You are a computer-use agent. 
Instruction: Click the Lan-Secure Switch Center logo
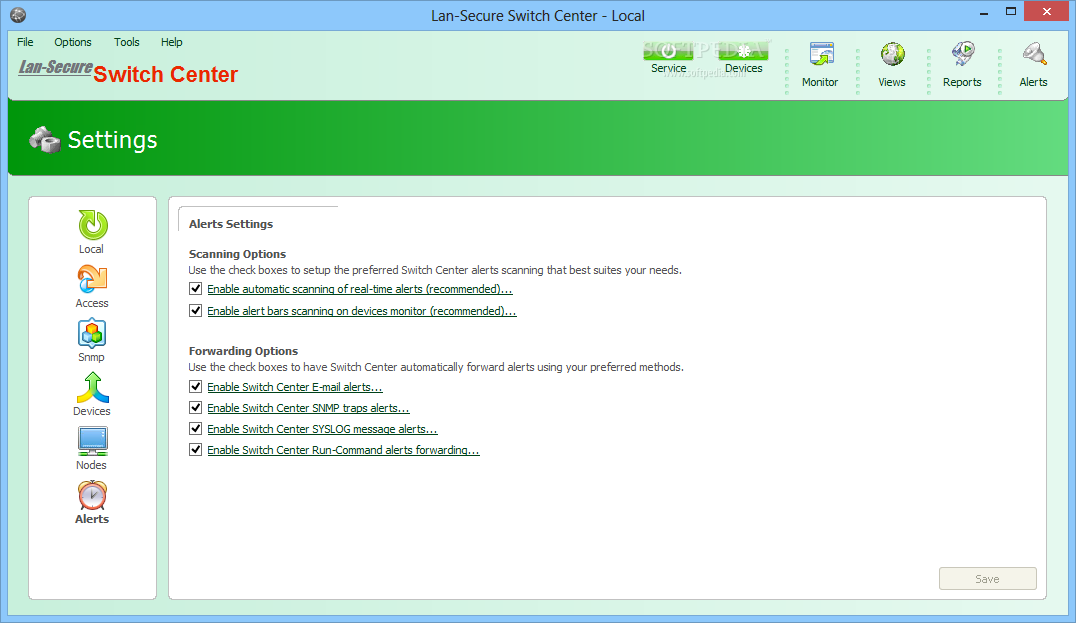[x=128, y=71]
